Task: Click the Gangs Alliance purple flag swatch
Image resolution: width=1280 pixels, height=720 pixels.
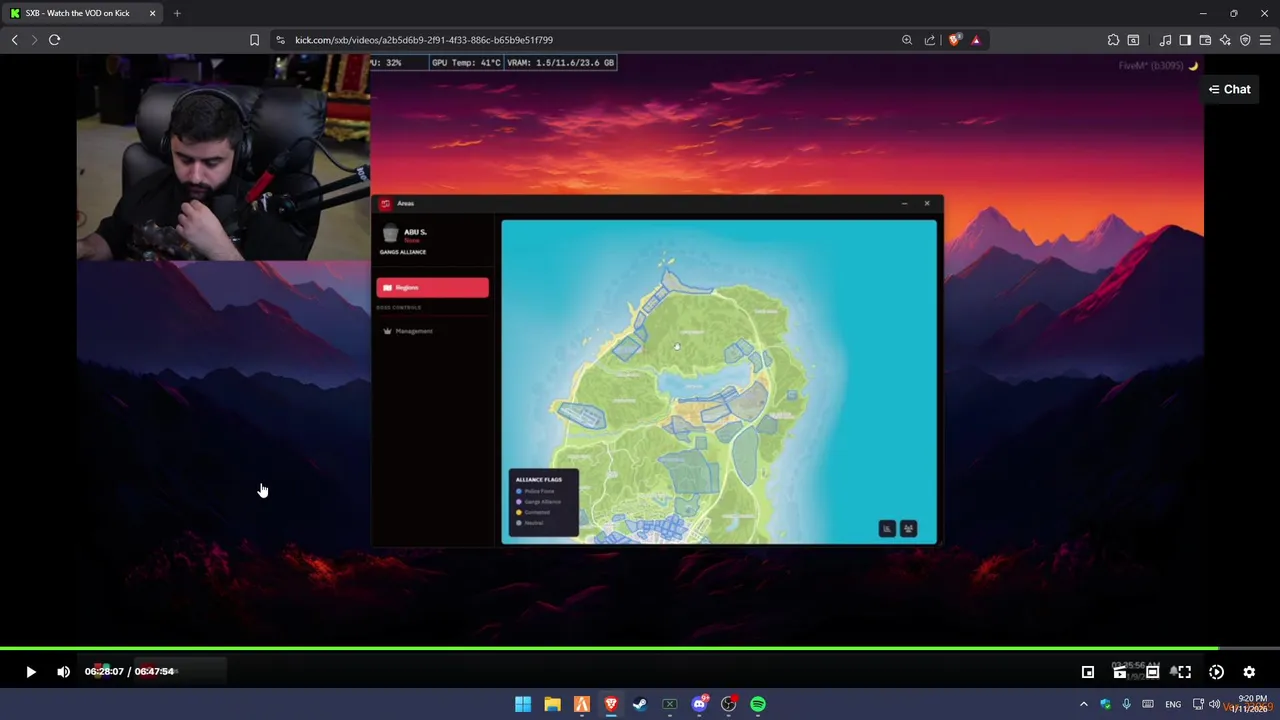Action: pos(518,501)
